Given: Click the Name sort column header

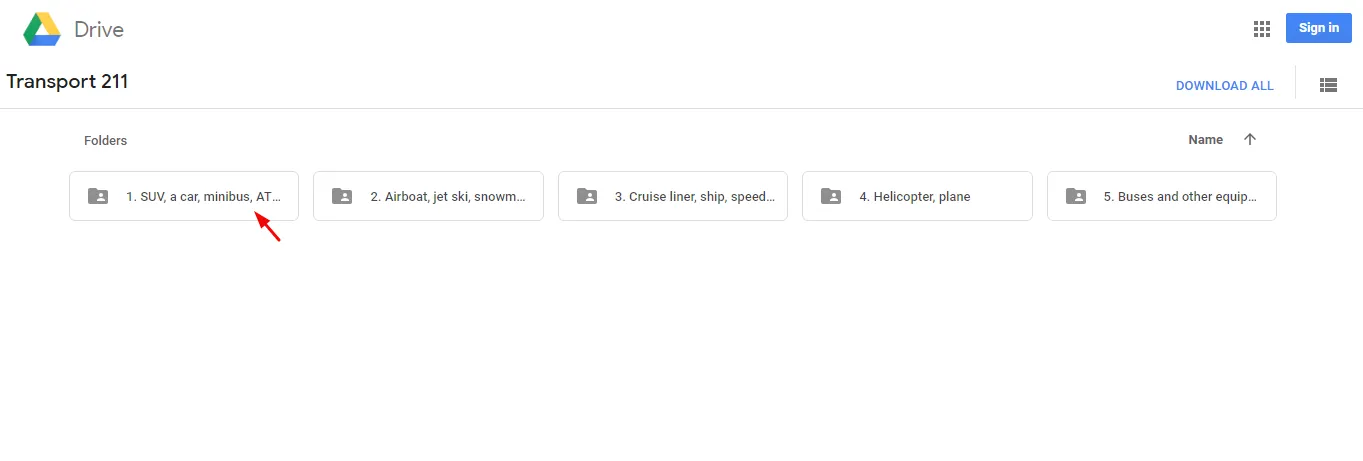Looking at the screenshot, I should pyautogui.click(x=1205, y=140).
